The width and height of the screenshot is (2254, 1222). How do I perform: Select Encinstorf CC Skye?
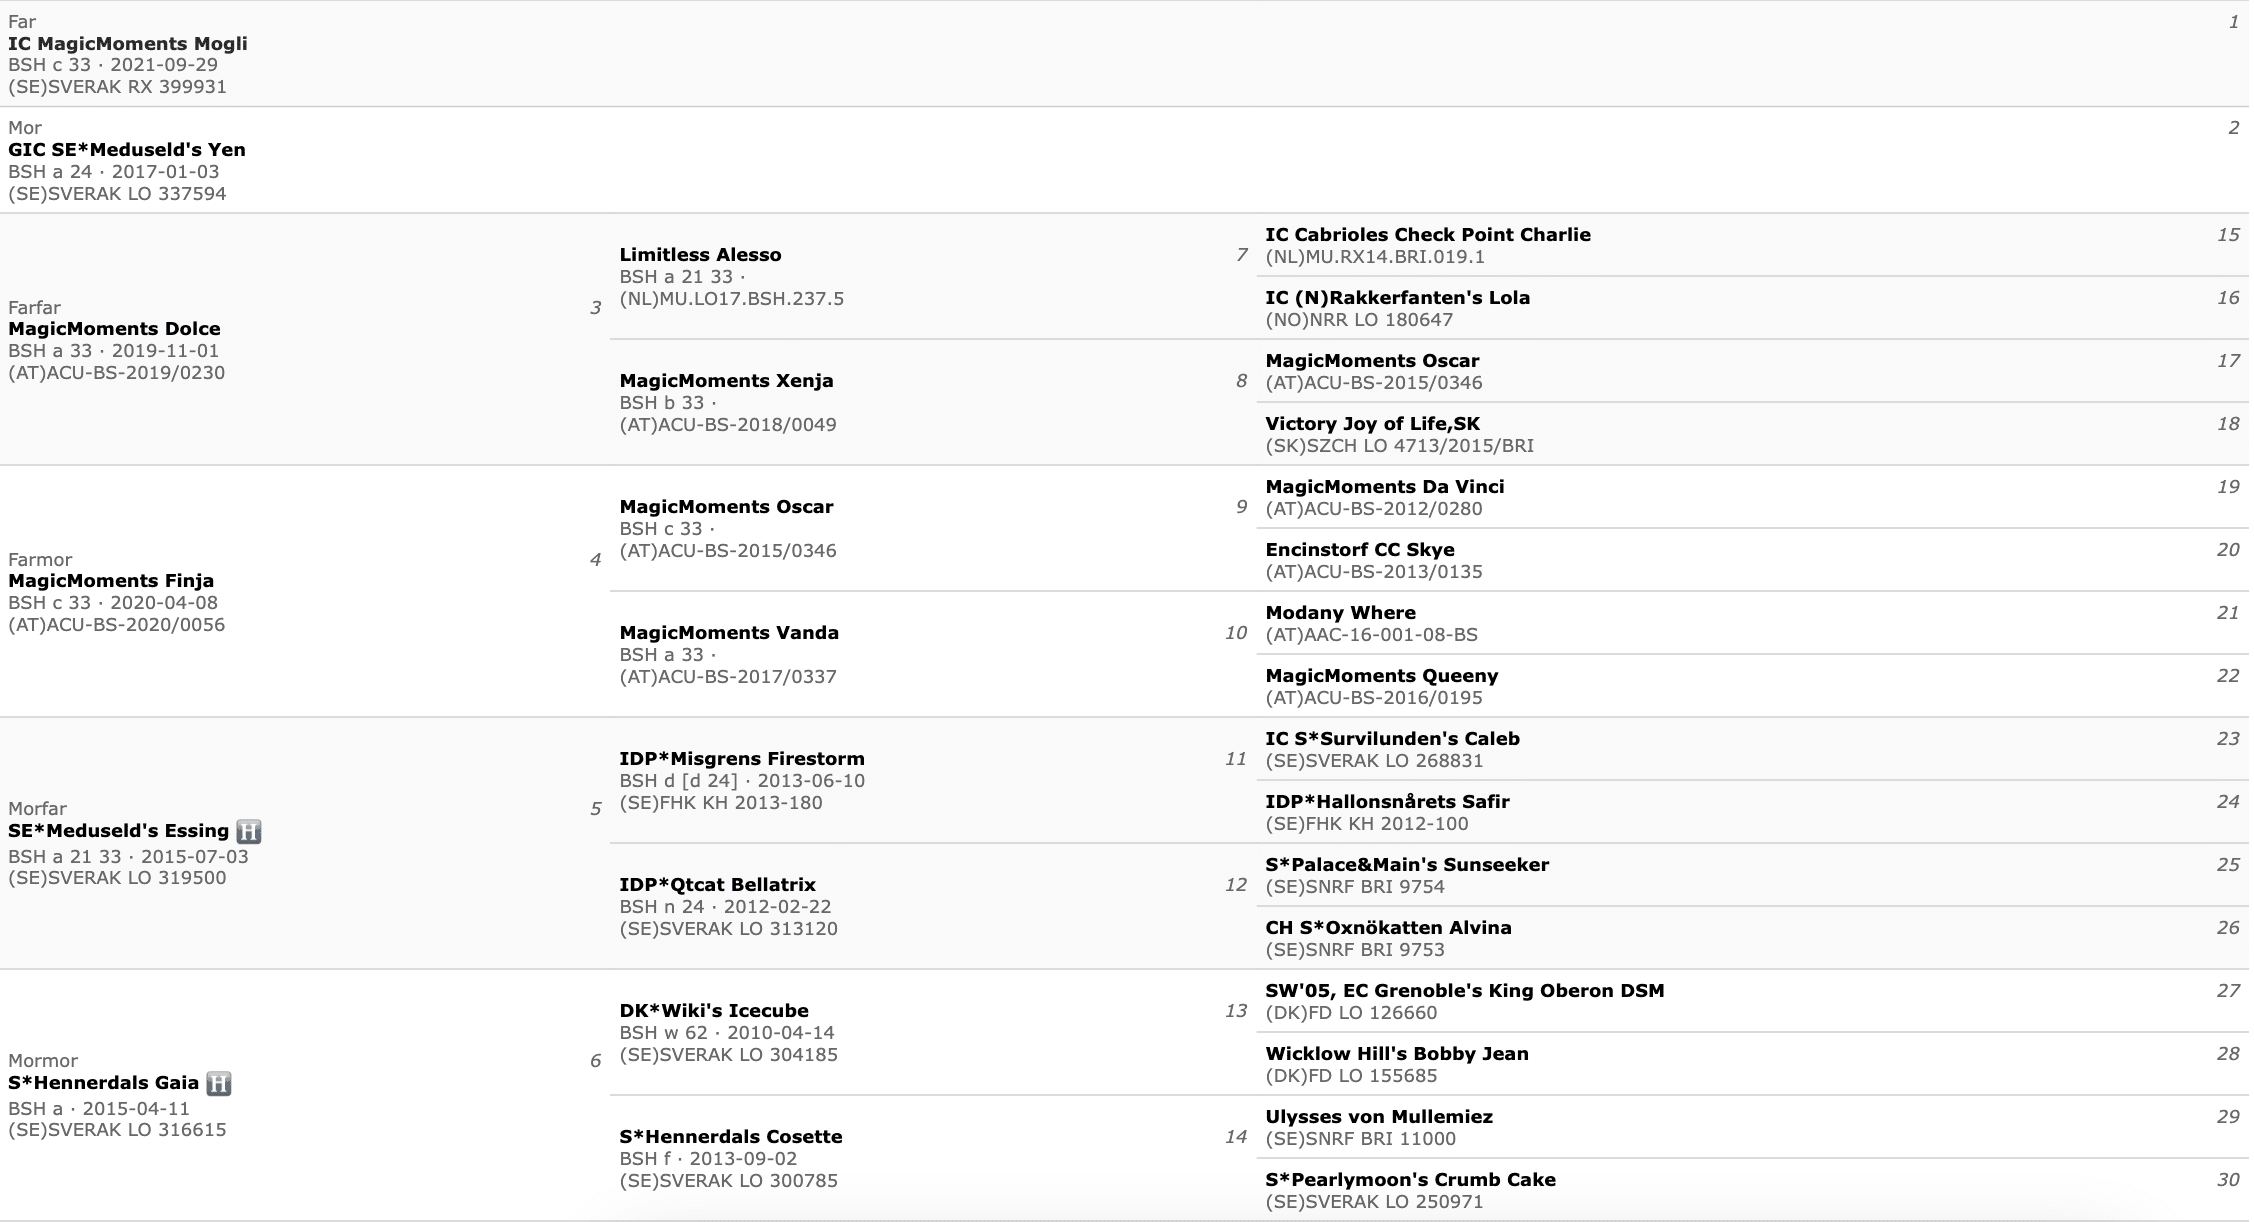[1360, 550]
